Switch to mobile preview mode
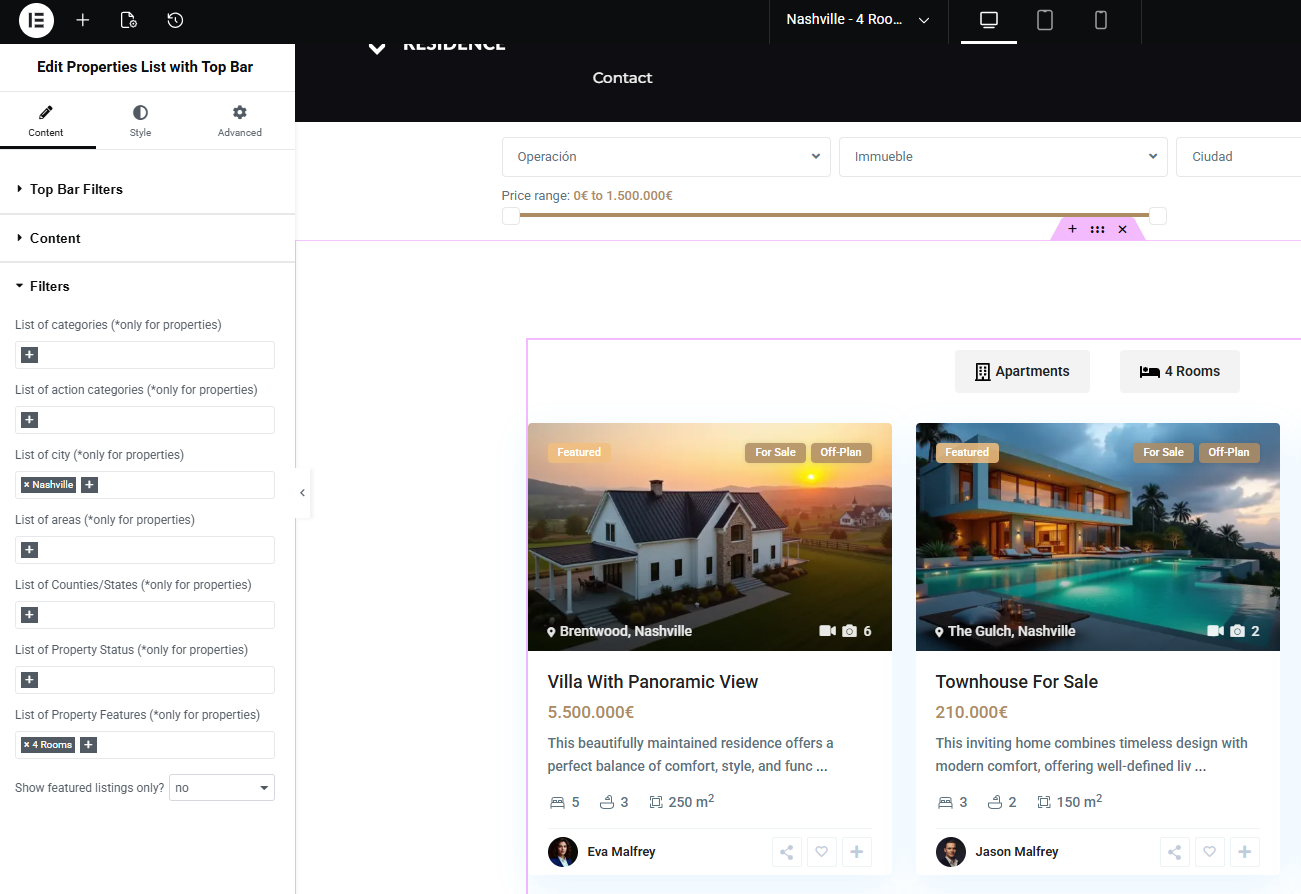This screenshot has height=894, width=1301. (1100, 20)
